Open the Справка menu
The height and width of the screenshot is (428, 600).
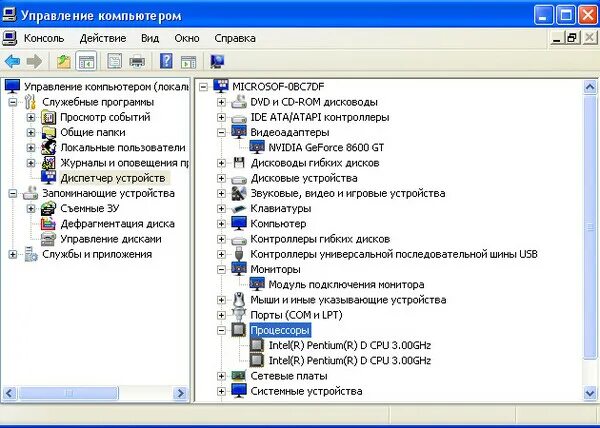[235, 38]
